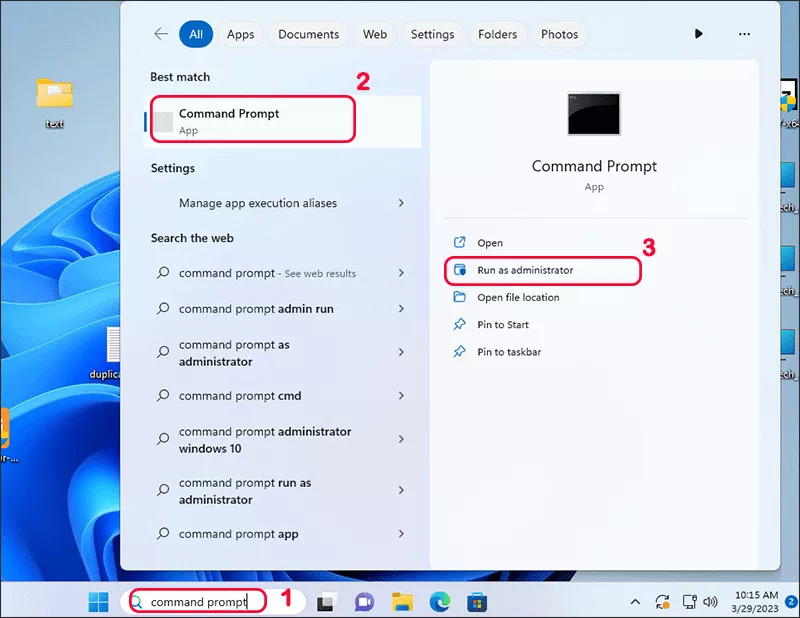
Task: Switch to the Apps filter tab
Action: [x=240, y=34]
